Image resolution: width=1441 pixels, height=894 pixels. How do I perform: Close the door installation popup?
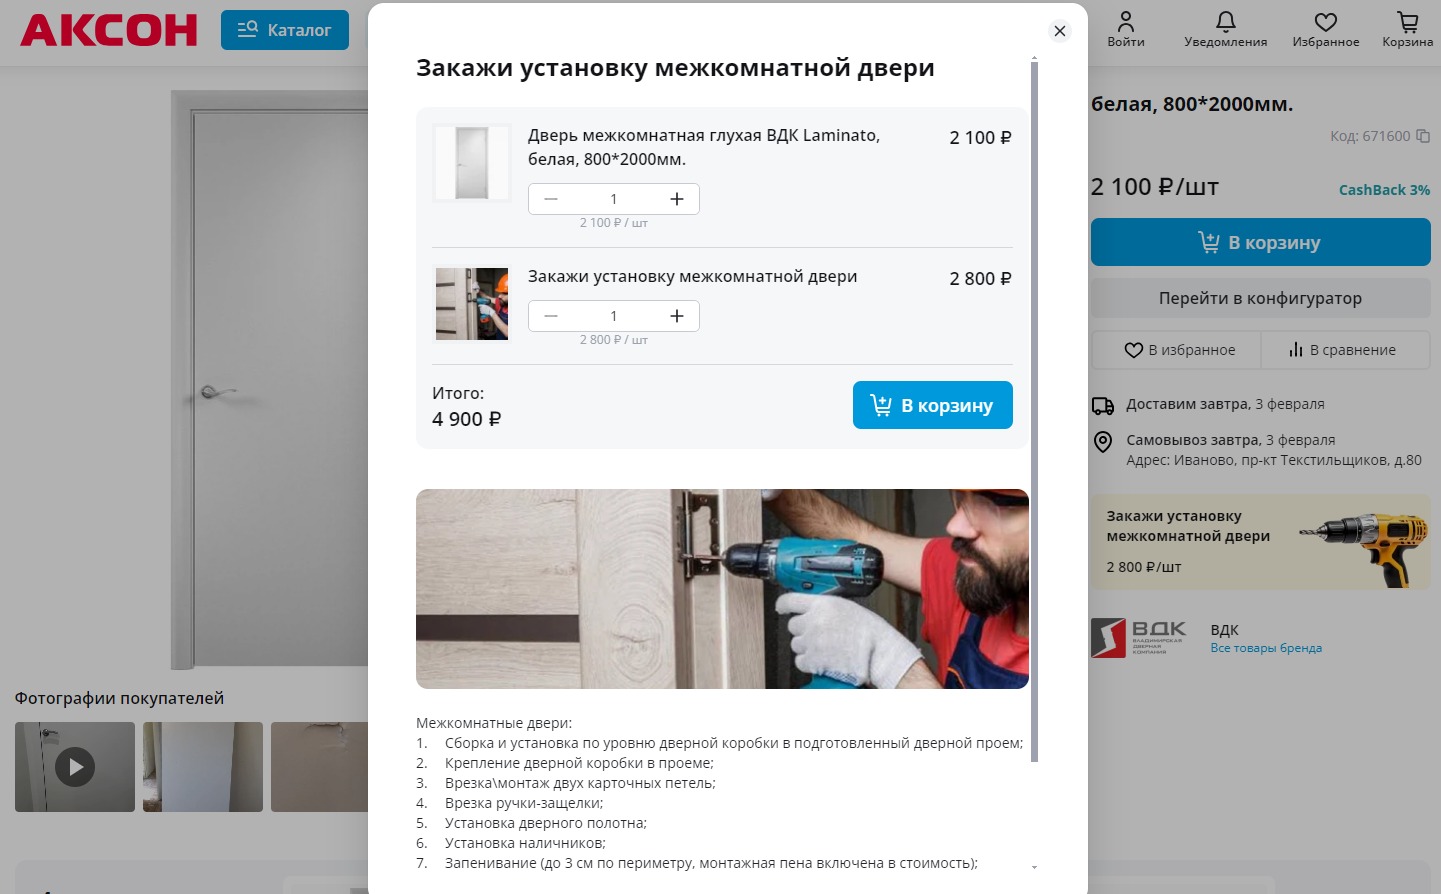pos(1060,31)
